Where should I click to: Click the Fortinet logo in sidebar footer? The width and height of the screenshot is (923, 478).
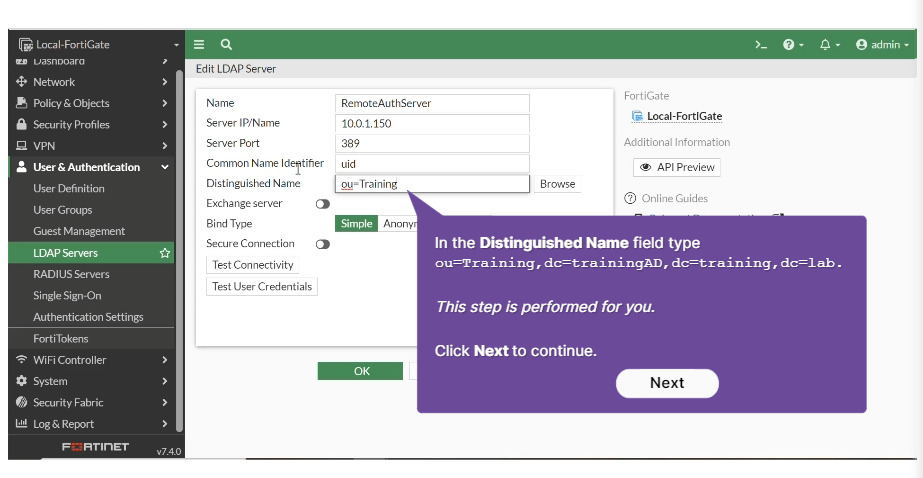pyautogui.click(x=95, y=447)
